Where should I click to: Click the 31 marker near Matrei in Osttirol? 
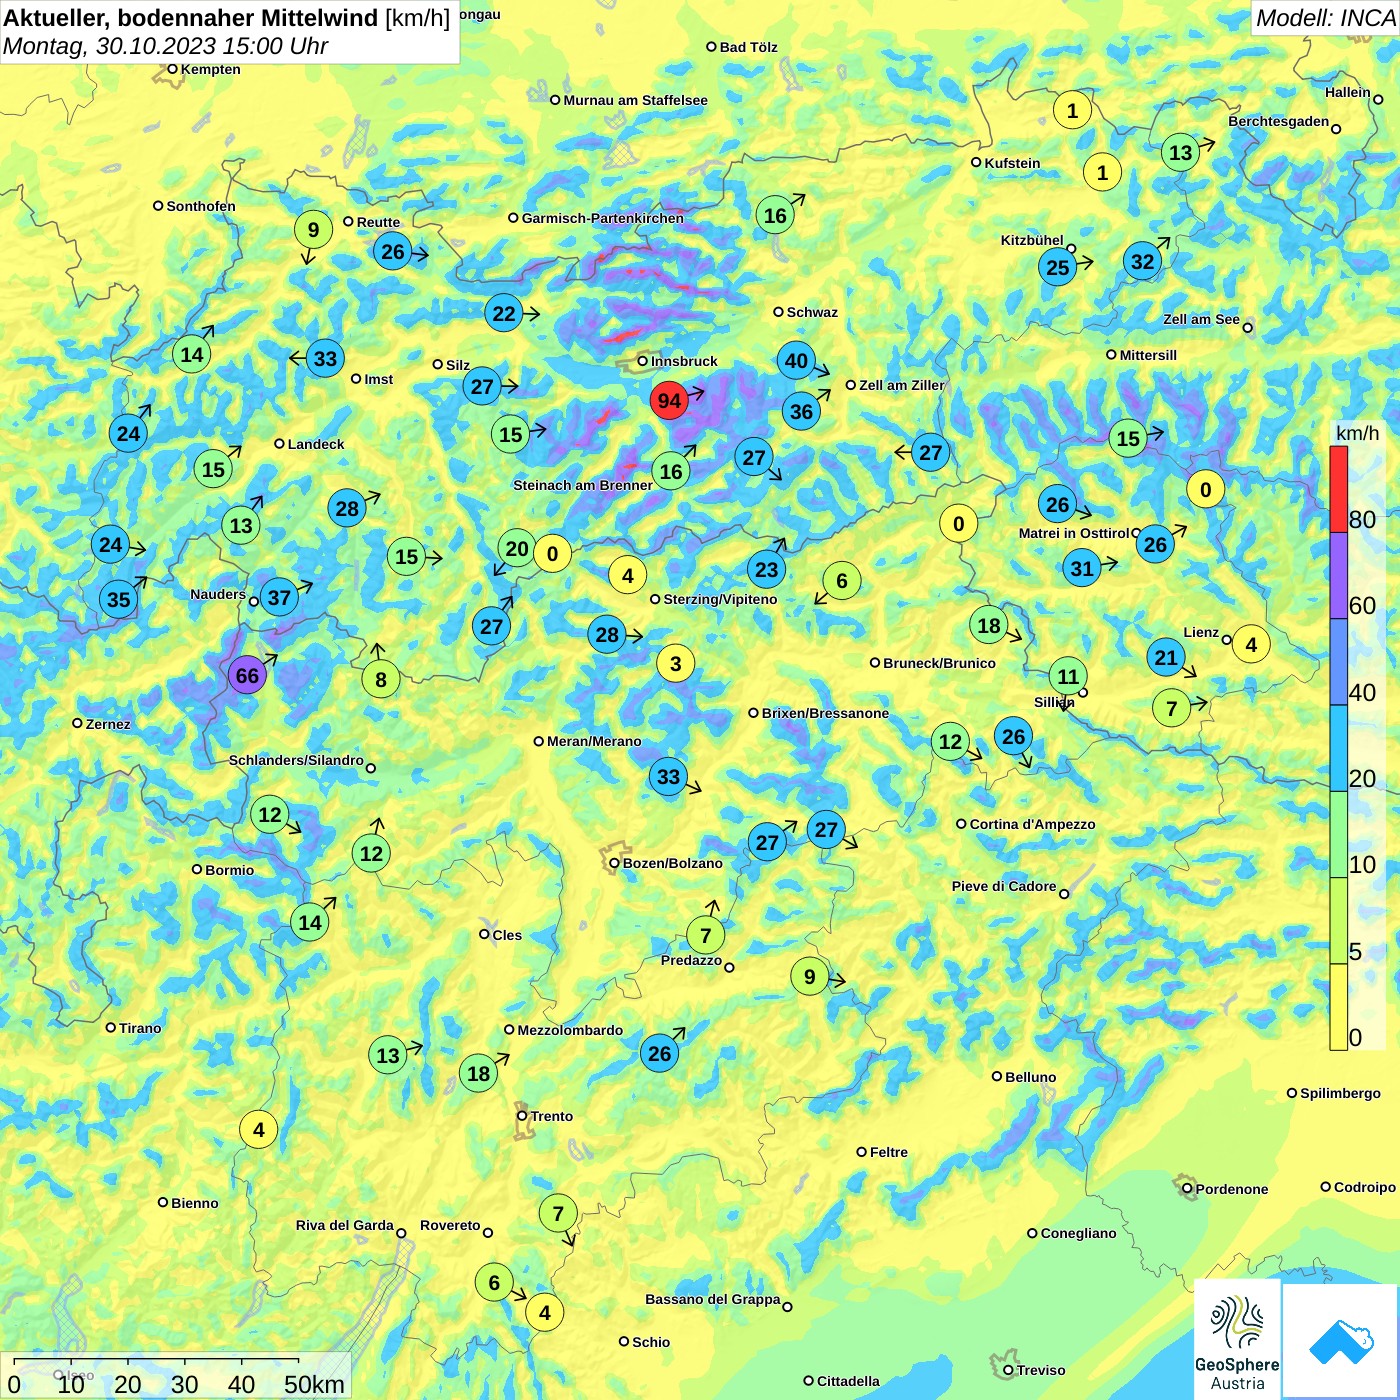point(1082,569)
